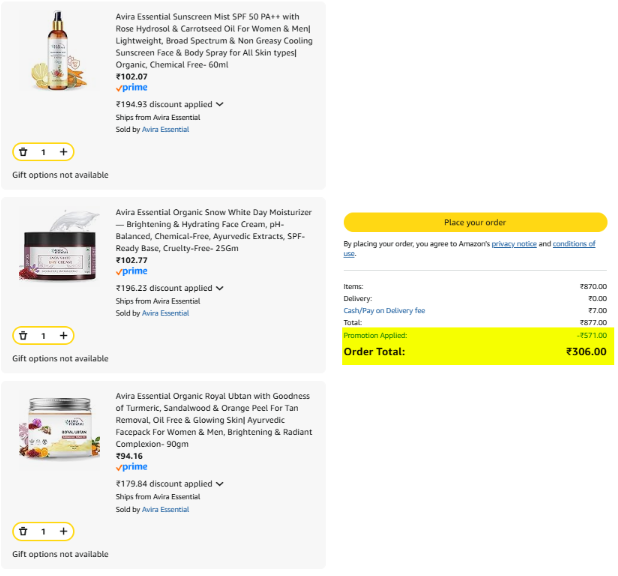This screenshot has width=618, height=576.
Task: Open Avira Essential seller link for Royal Ubtan
Action: pos(165,510)
